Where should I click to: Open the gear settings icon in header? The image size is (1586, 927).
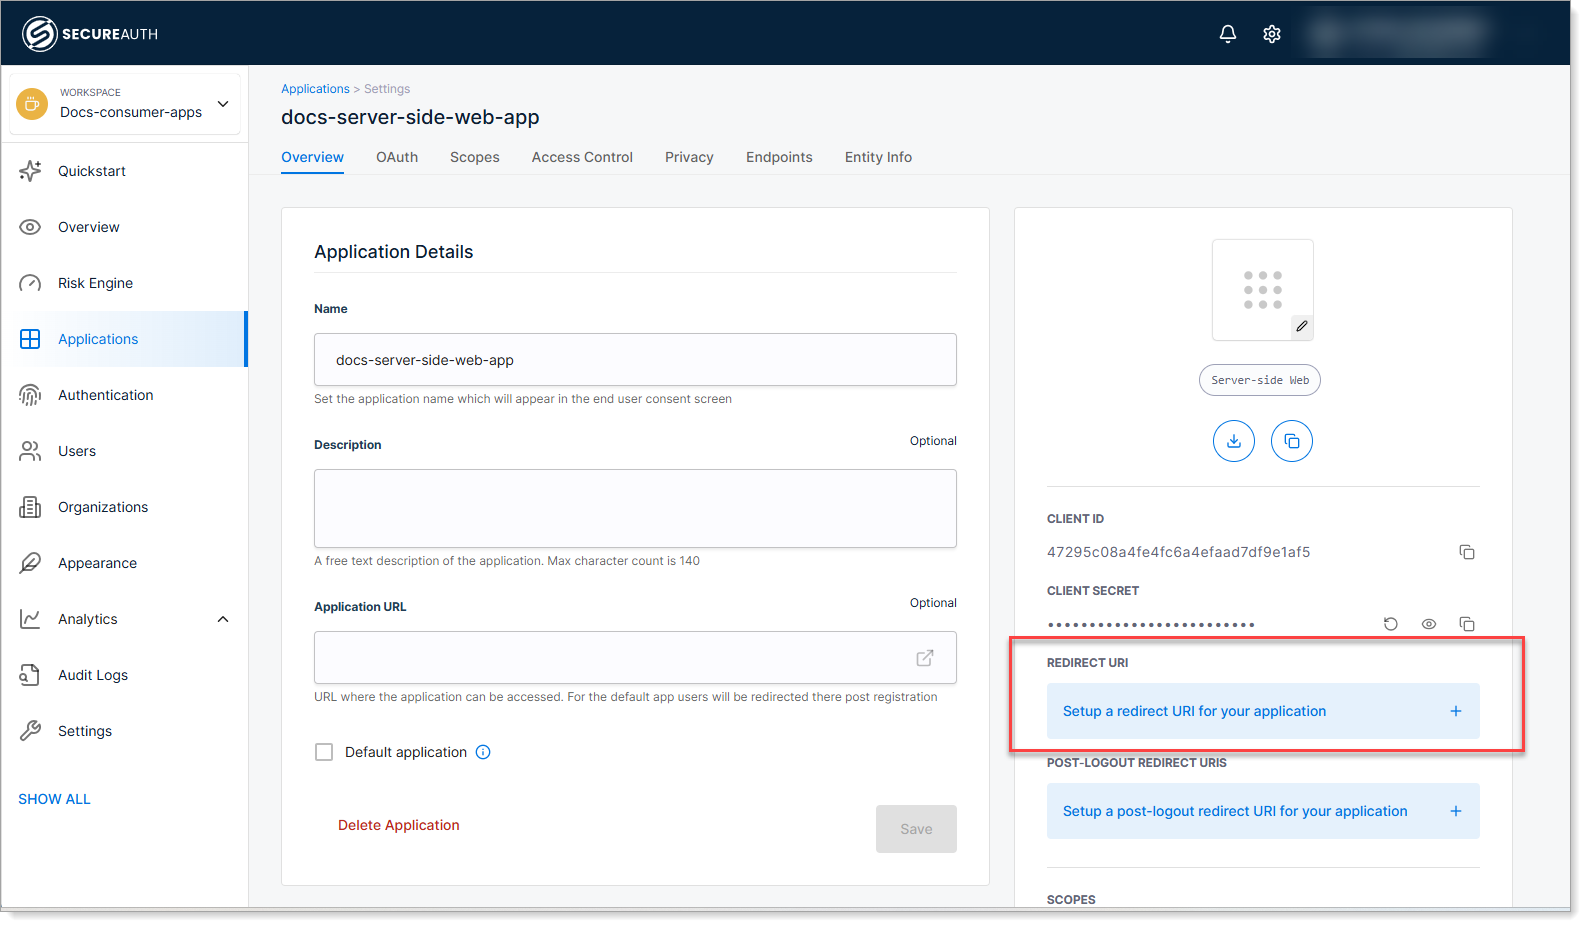click(x=1272, y=34)
